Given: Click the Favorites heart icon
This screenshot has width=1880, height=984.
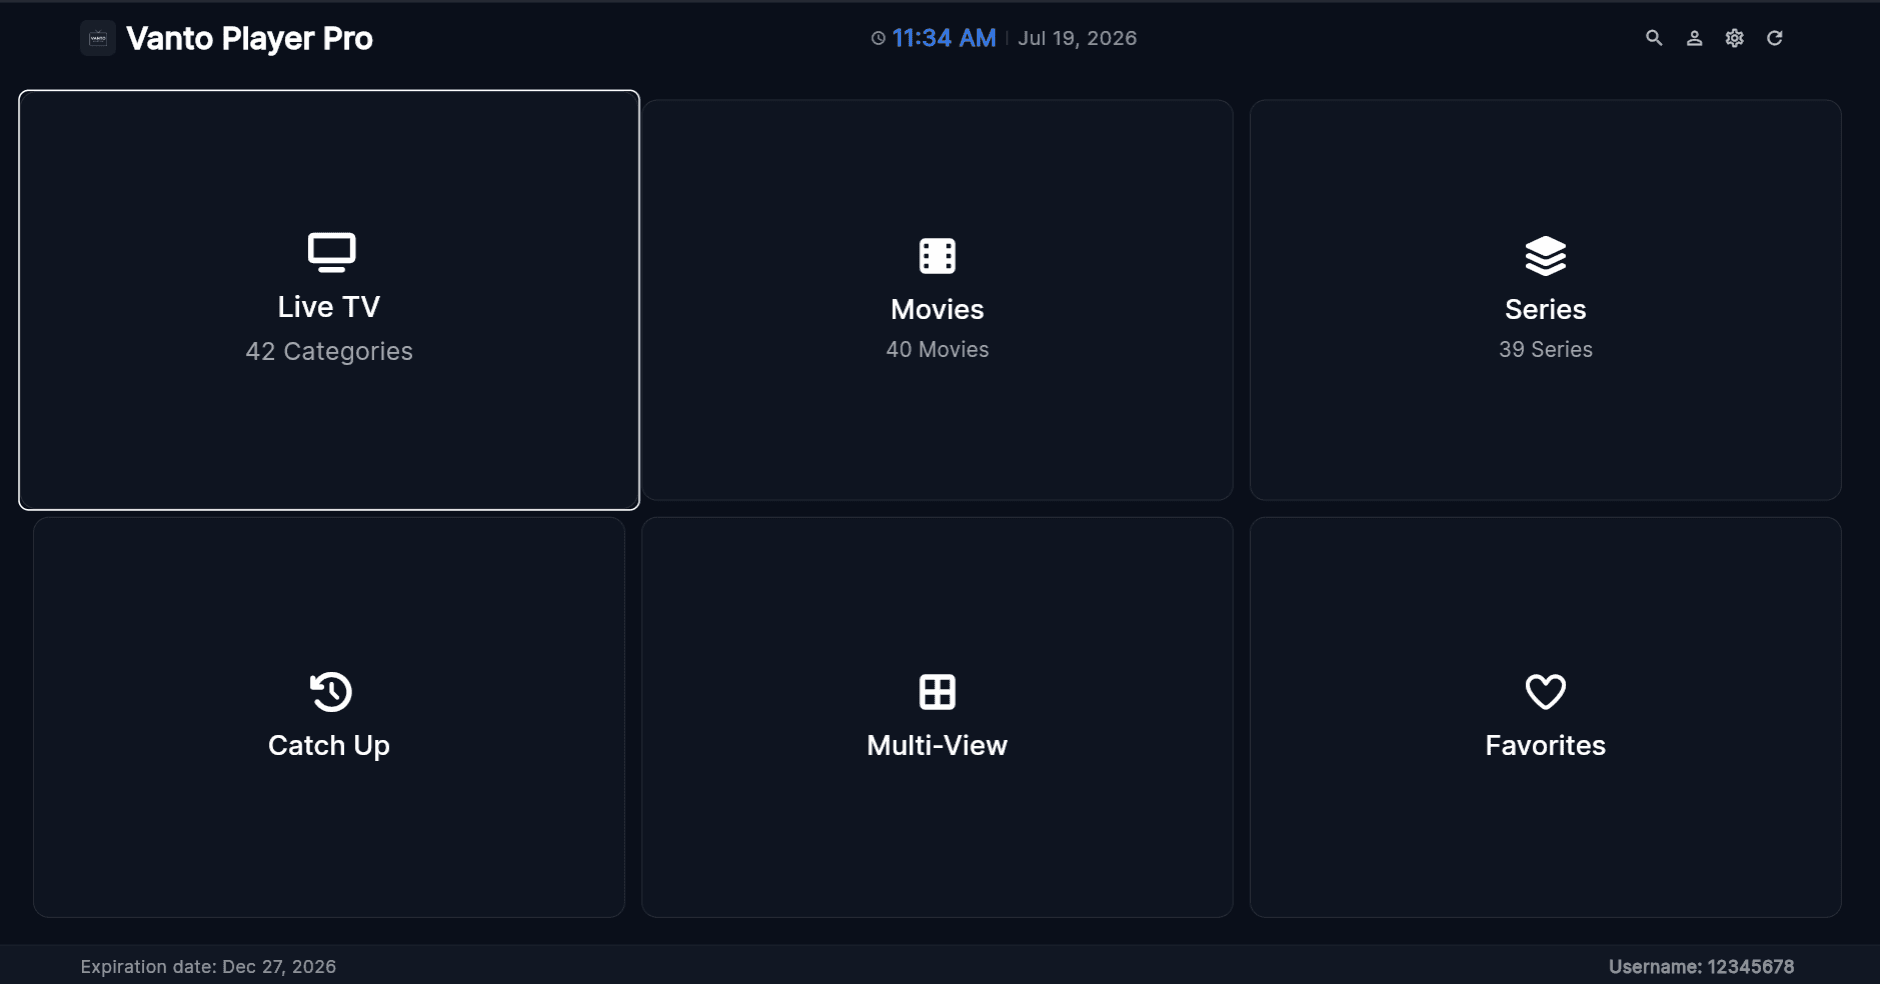Looking at the screenshot, I should coord(1545,692).
